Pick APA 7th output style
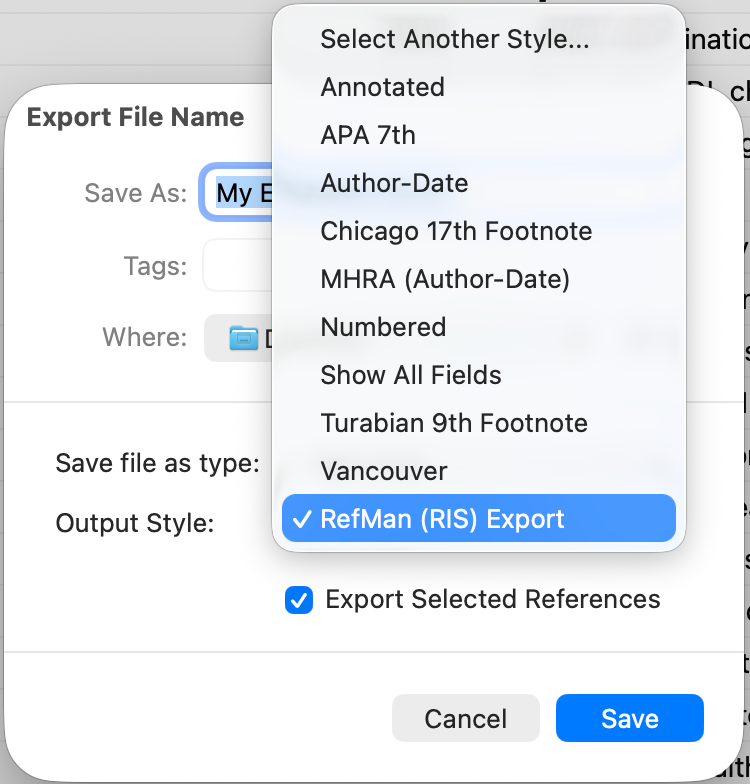Image resolution: width=750 pixels, height=784 pixels. [368, 135]
